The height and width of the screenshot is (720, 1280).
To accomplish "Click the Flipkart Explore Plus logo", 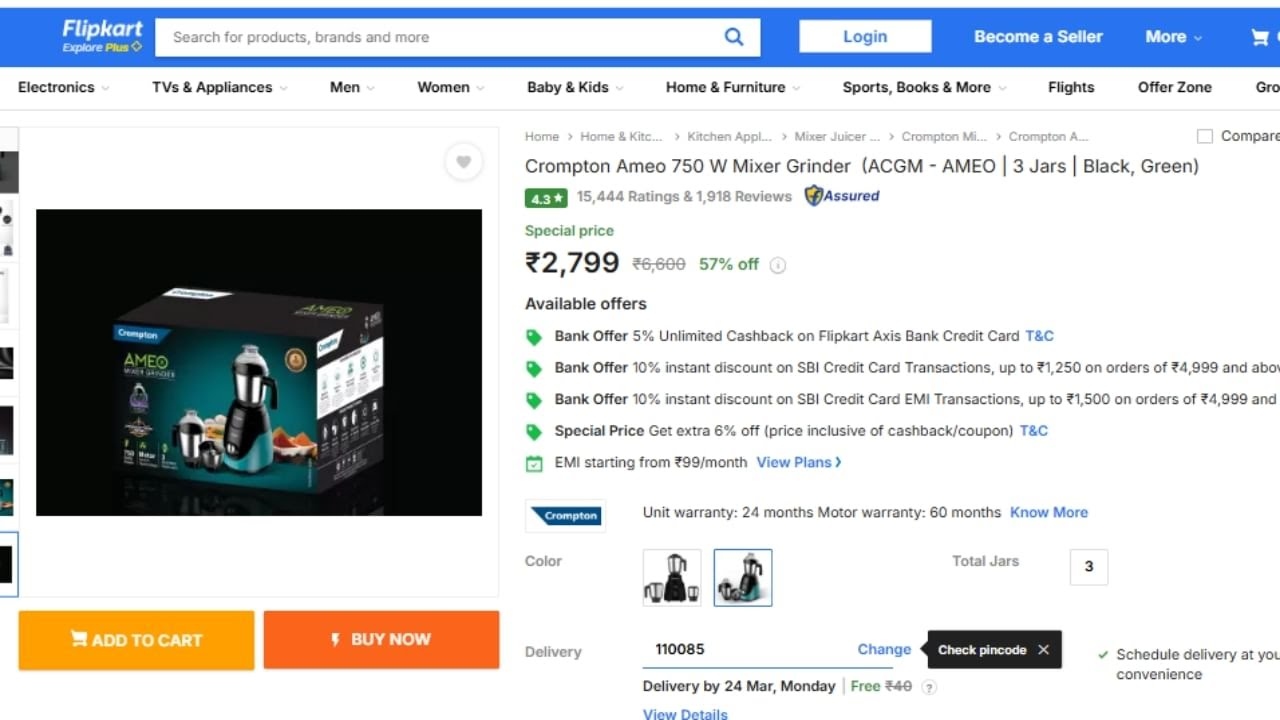I will pos(102,36).
